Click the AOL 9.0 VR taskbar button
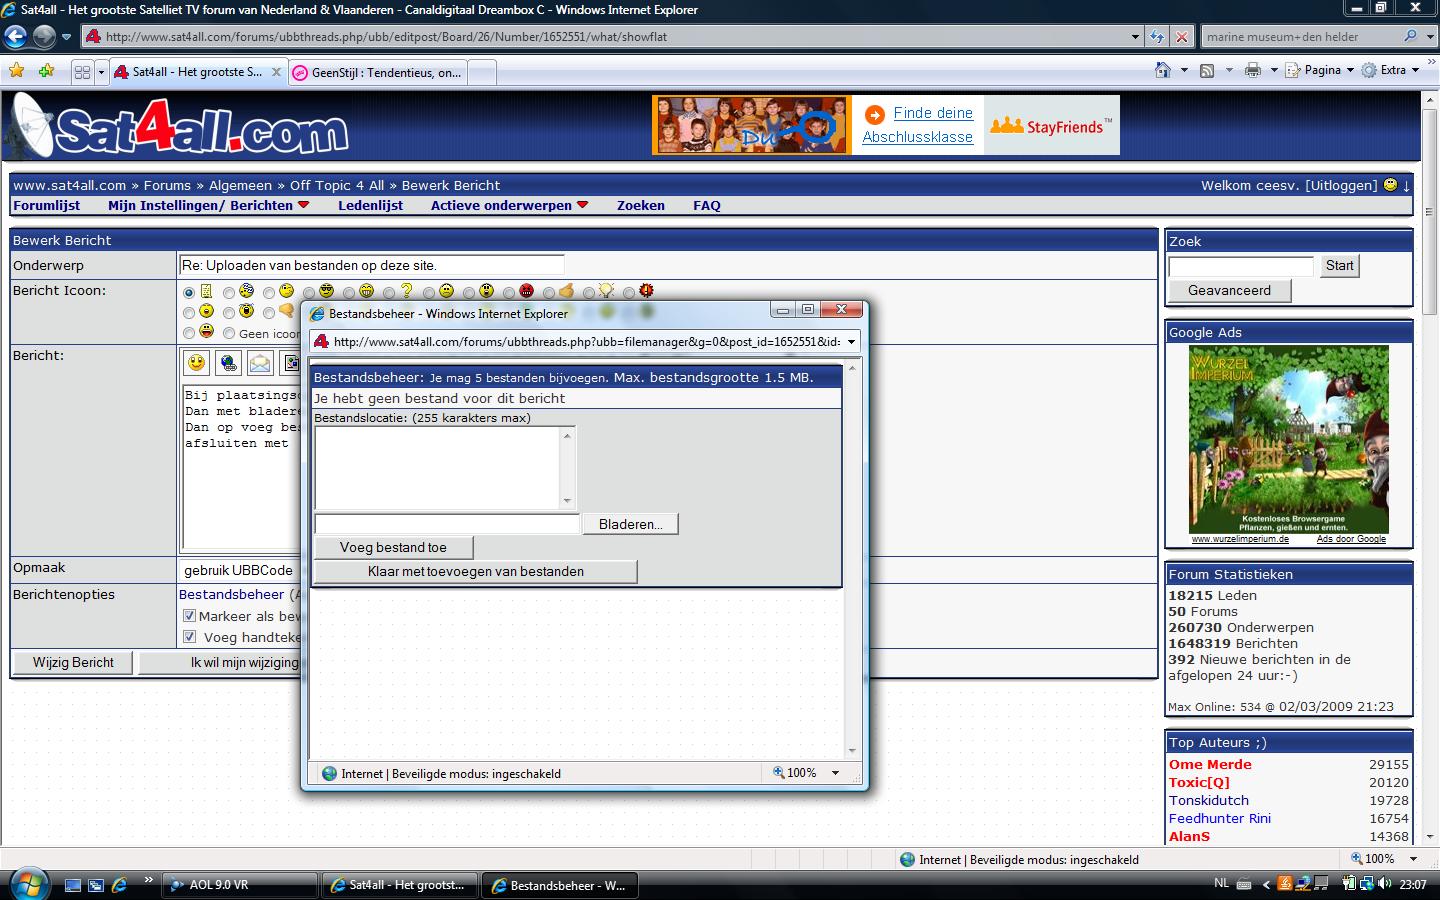 click(x=240, y=885)
